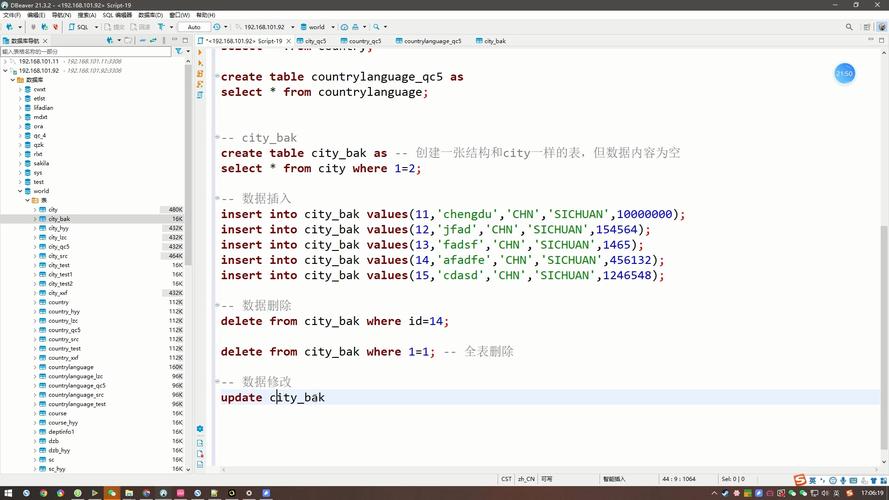Screen dimensions: 889x500
Task: Click the execute script icon in editor gutter
Action: (x=200, y=74)
